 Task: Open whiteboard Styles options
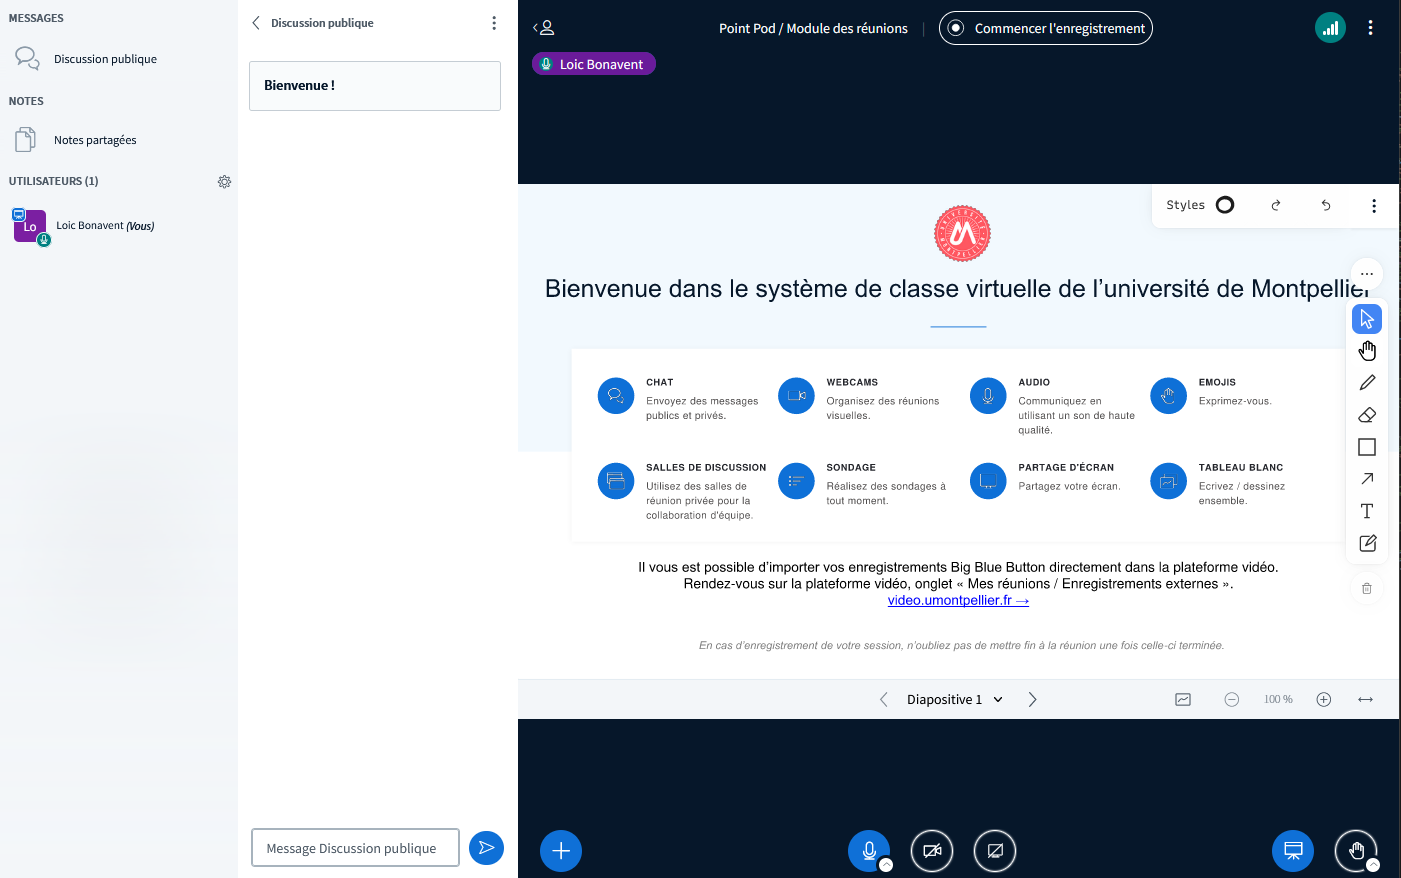(x=1200, y=205)
